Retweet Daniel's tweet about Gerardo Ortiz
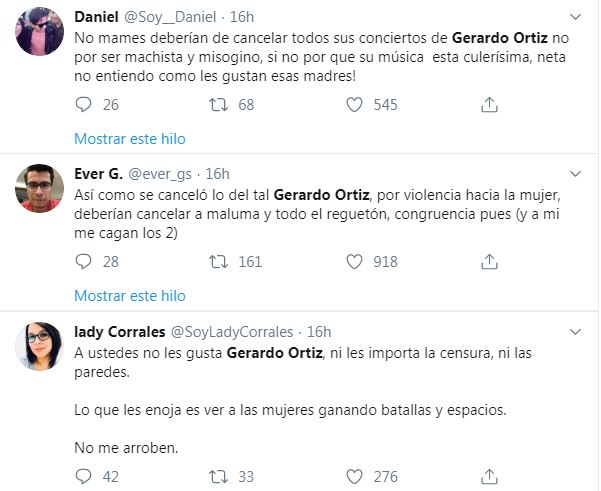Viewport: 601px width, 491px height. pos(217,105)
